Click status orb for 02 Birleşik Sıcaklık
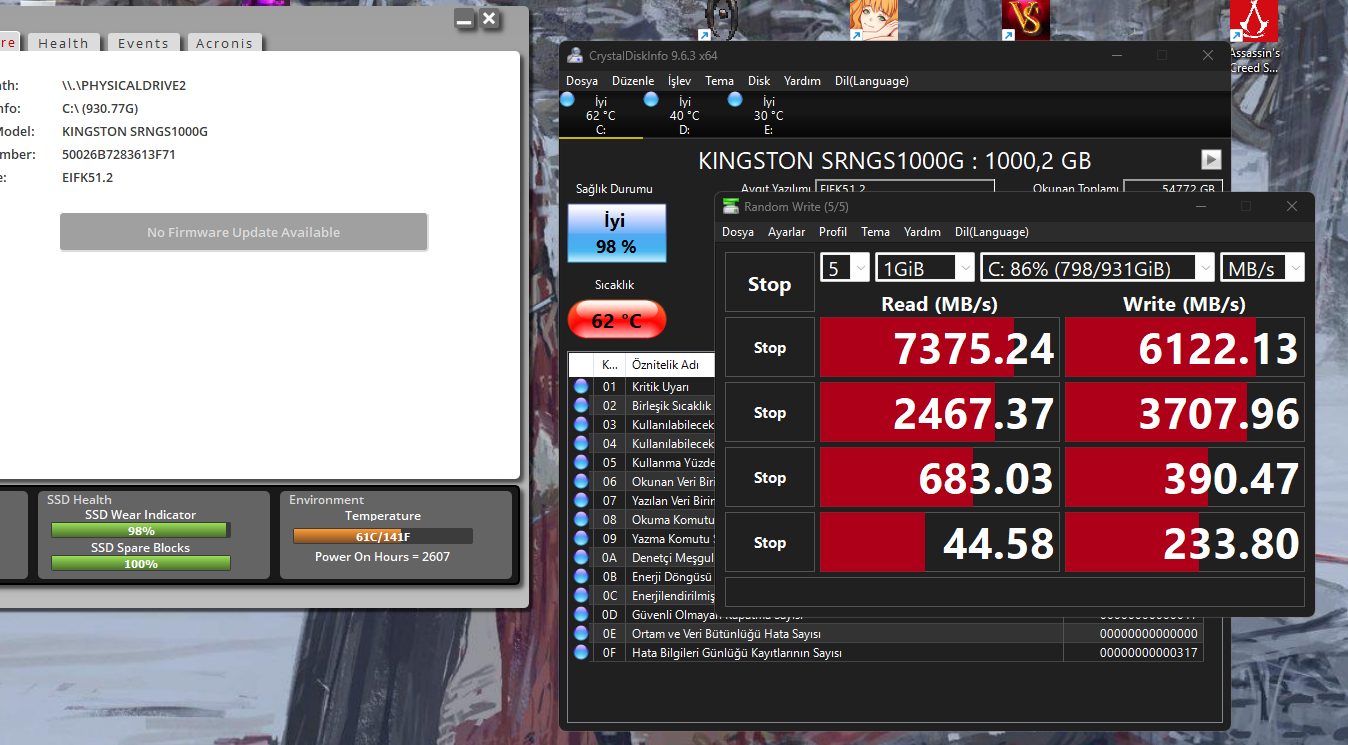1348x745 pixels. (x=581, y=405)
